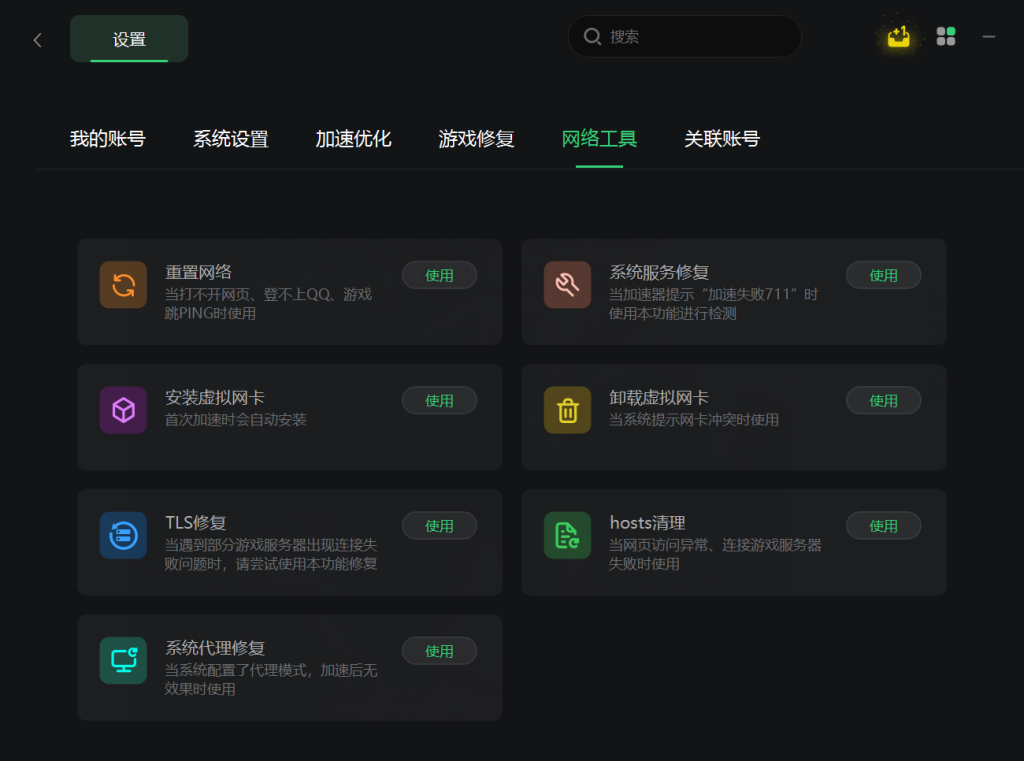Click the 卸载虚拟网卡 title text

(x=658, y=397)
